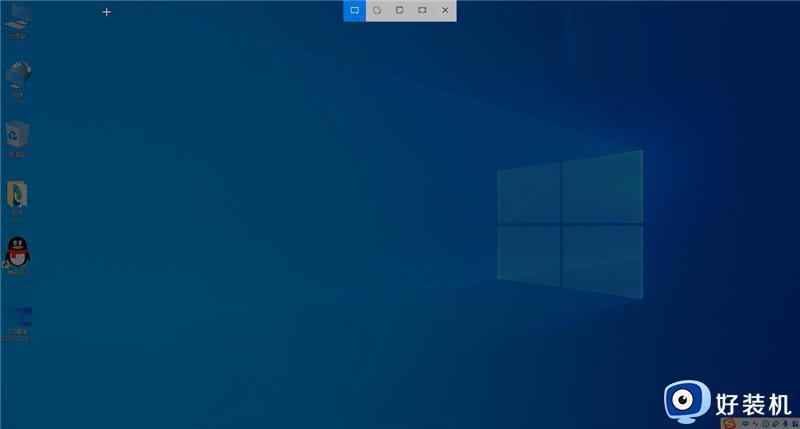Select the Network desktop icon
800x429 pixels.
point(18,76)
